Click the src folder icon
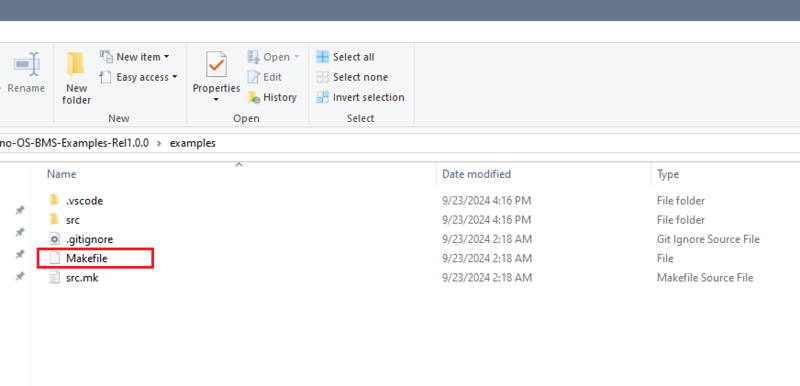This screenshot has height=386, width=800. click(x=54, y=220)
